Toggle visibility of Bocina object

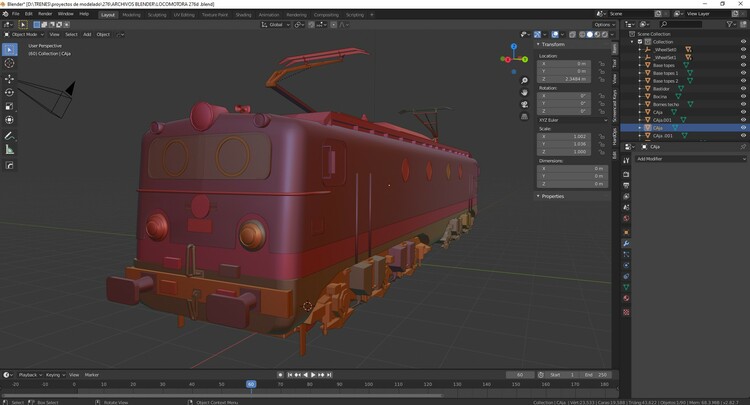(743, 96)
